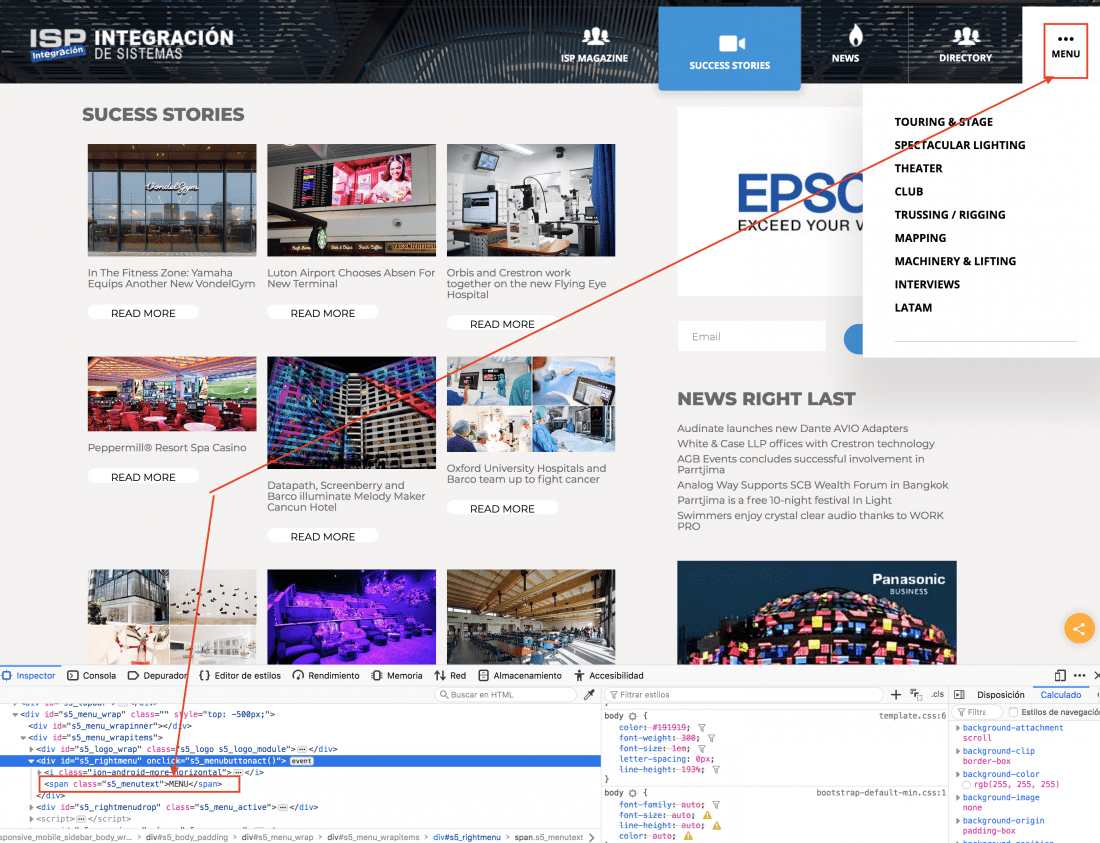Click filter funnel next to line-height 193%

click(x=716, y=770)
